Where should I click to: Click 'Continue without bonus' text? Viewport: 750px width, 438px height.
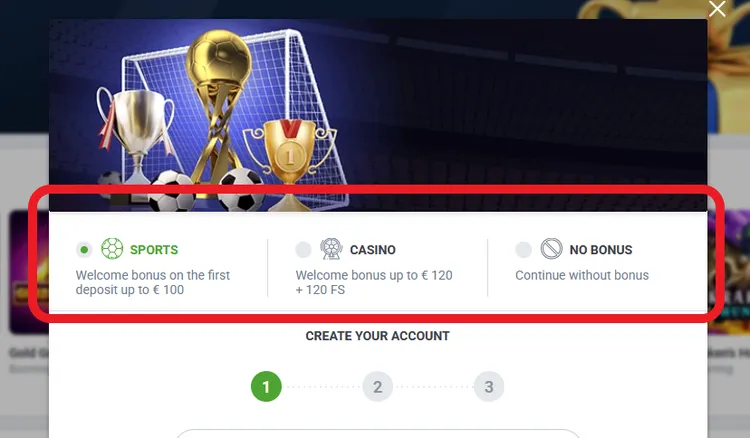pyautogui.click(x=582, y=275)
